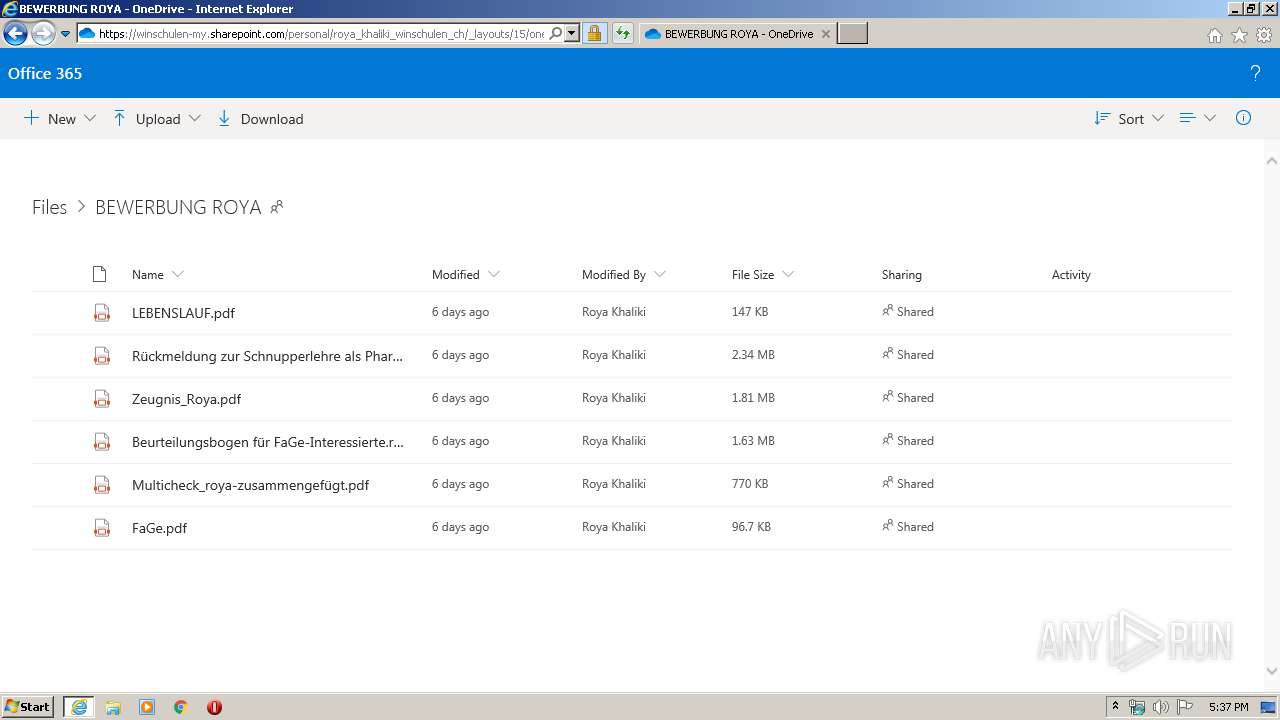Image resolution: width=1280 pixels, height=720 pixels.
Task: Launch the media player taskbar icon
Action: (x=147, y=707)
